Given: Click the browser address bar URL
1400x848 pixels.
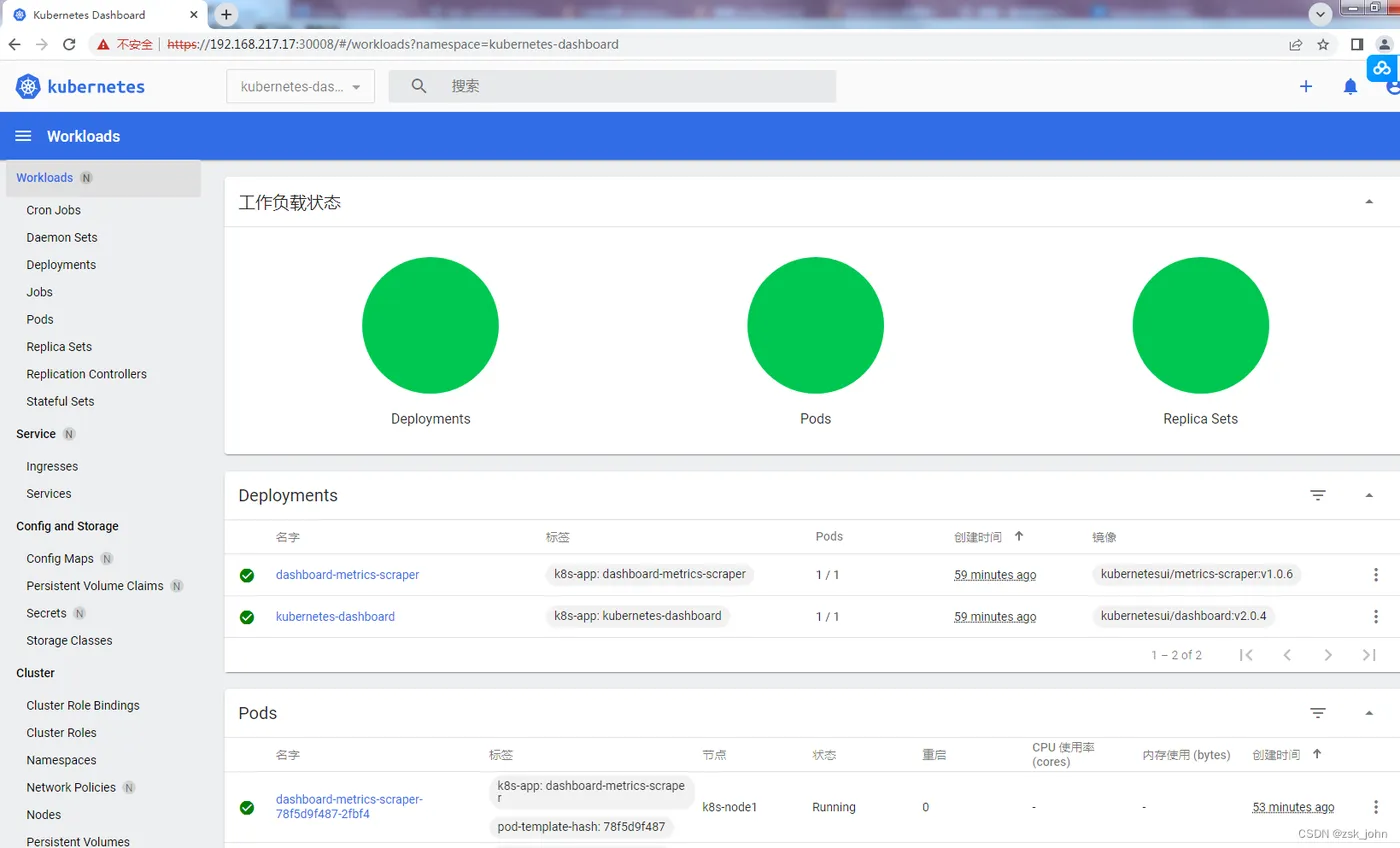Looking at the screenshot, I should [x=393, y=44].
